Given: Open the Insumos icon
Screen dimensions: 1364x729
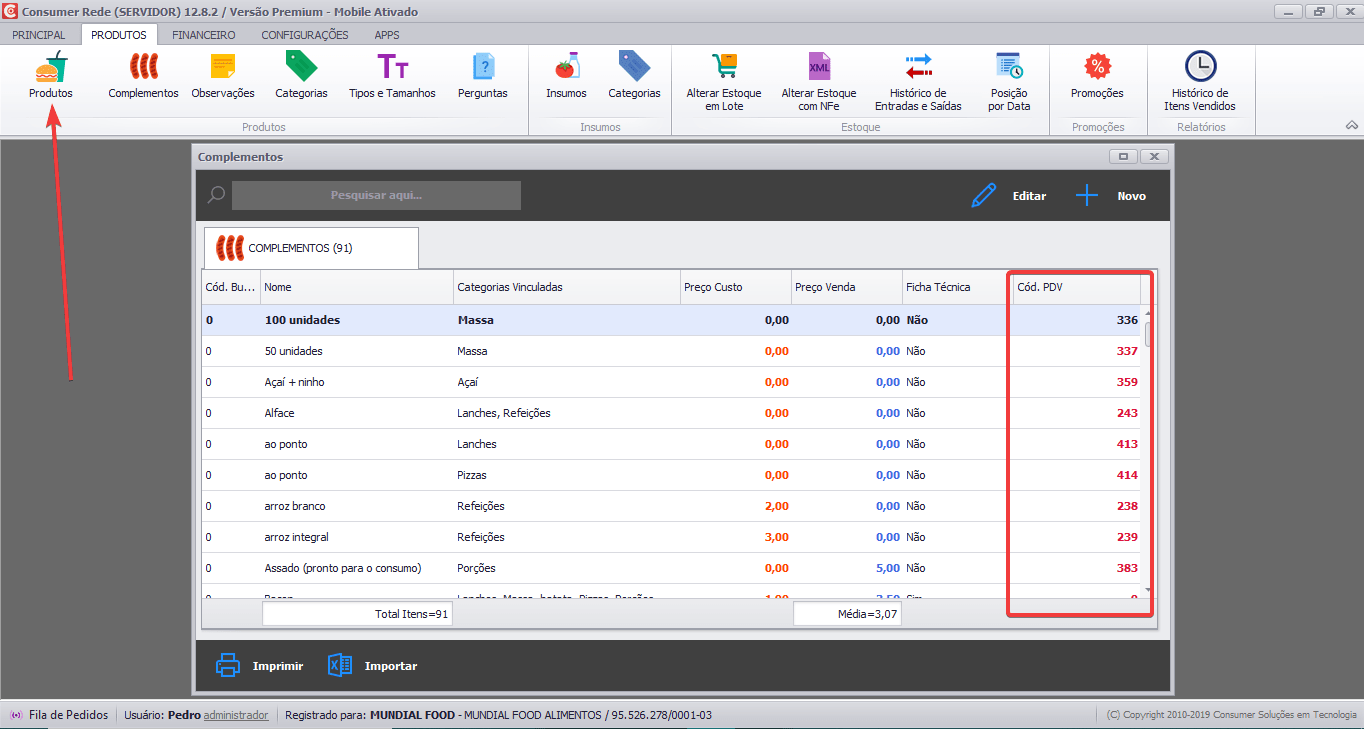Looking at the screenshot, I should [x=567, y=67].
